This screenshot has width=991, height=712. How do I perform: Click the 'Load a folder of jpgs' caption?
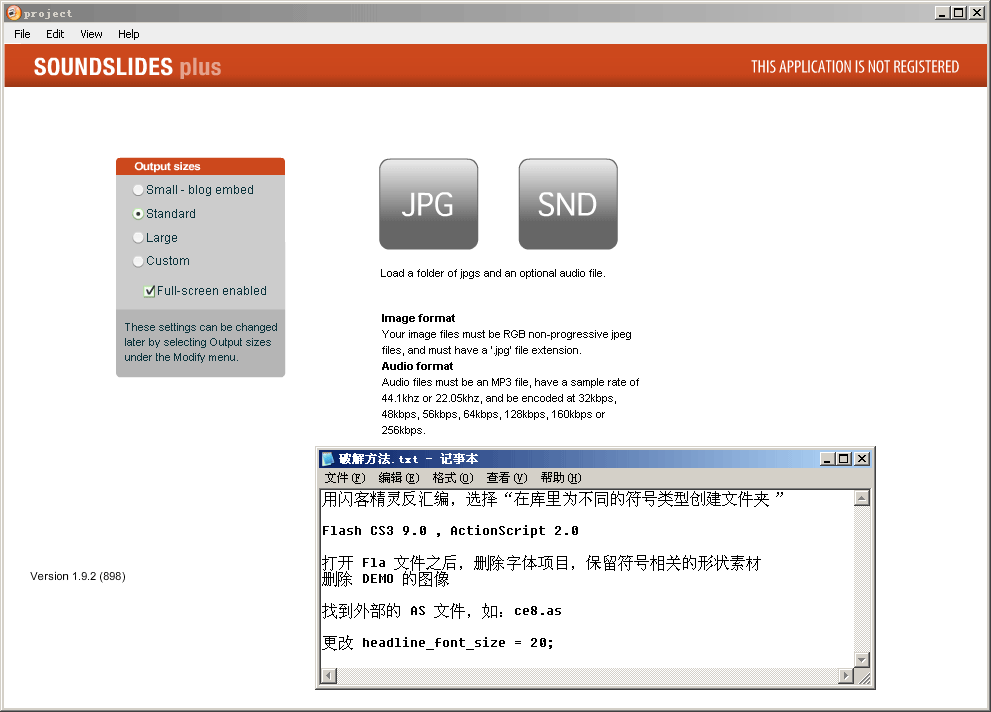[x=493, y=273]
